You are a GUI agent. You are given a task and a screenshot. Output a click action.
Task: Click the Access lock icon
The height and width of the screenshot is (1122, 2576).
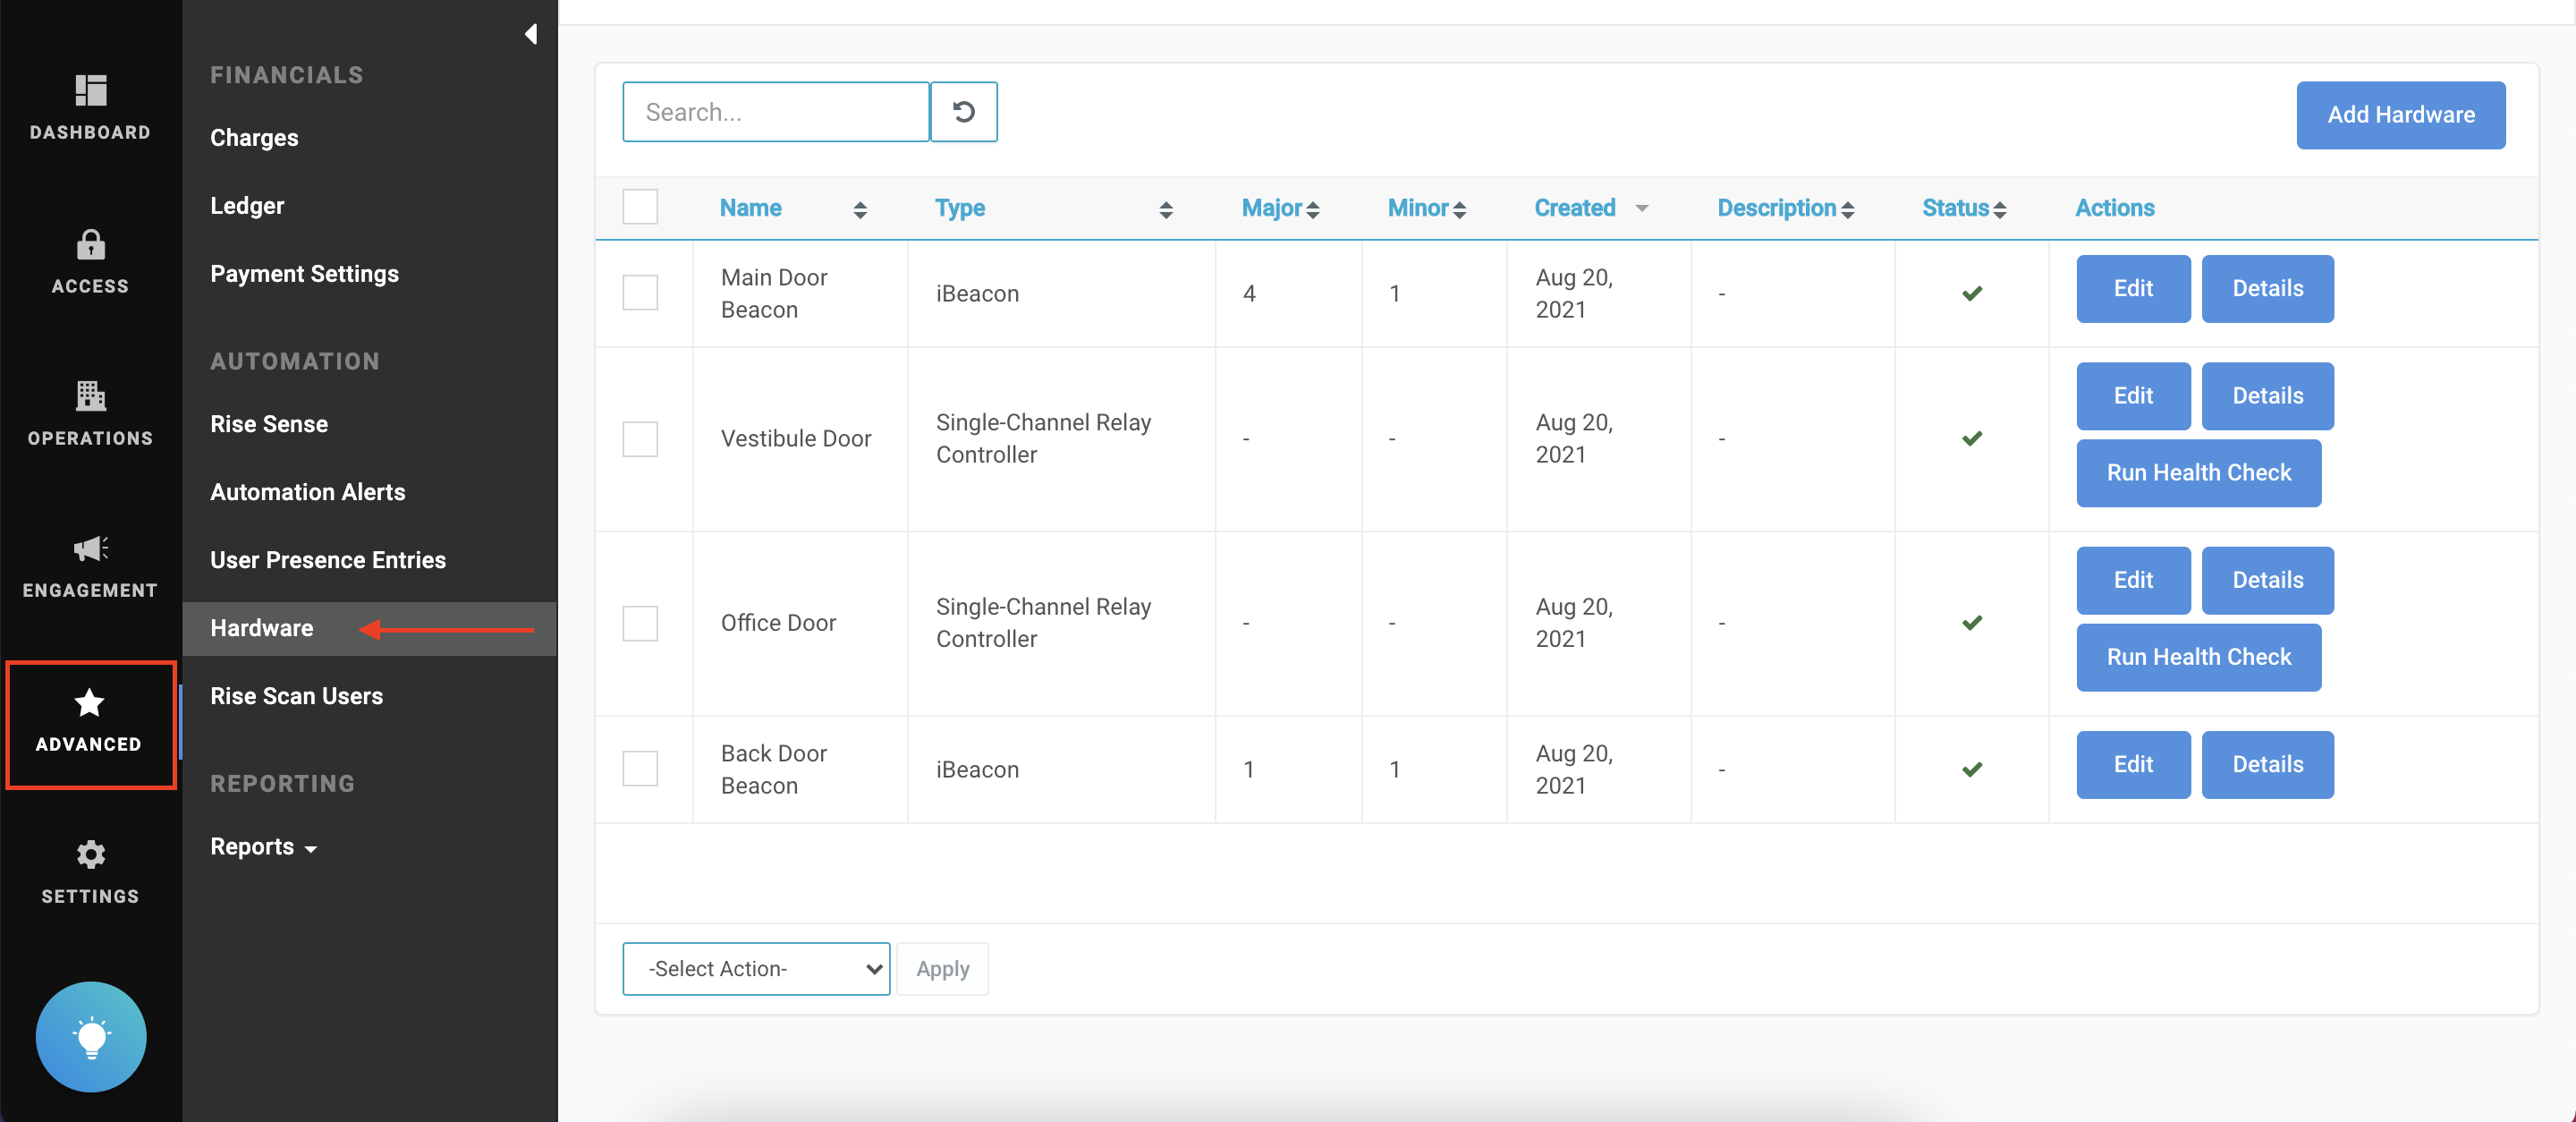pyautogui.click(x=90, y=245)
